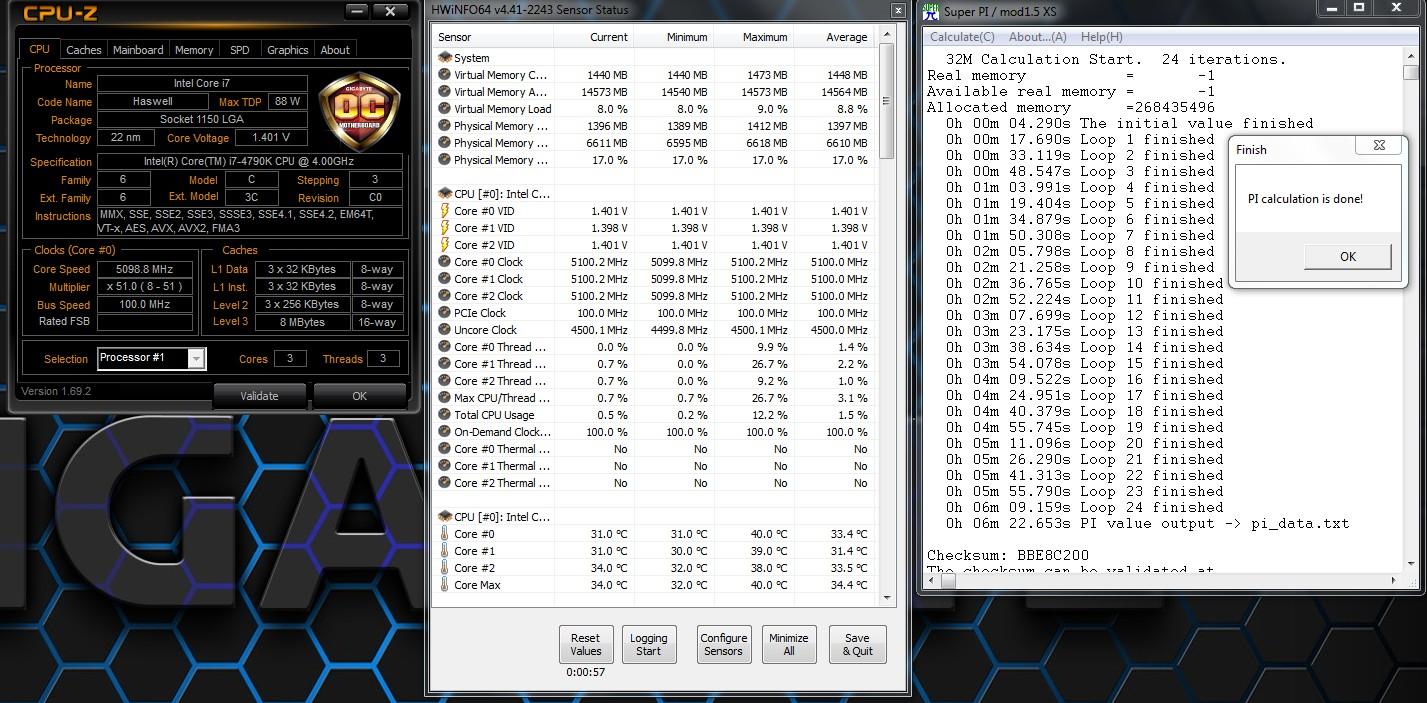Click the Core #0 Thermal row icon
Screen dimensions: 1427x703
pyautogui.click(x=445, y=449)
